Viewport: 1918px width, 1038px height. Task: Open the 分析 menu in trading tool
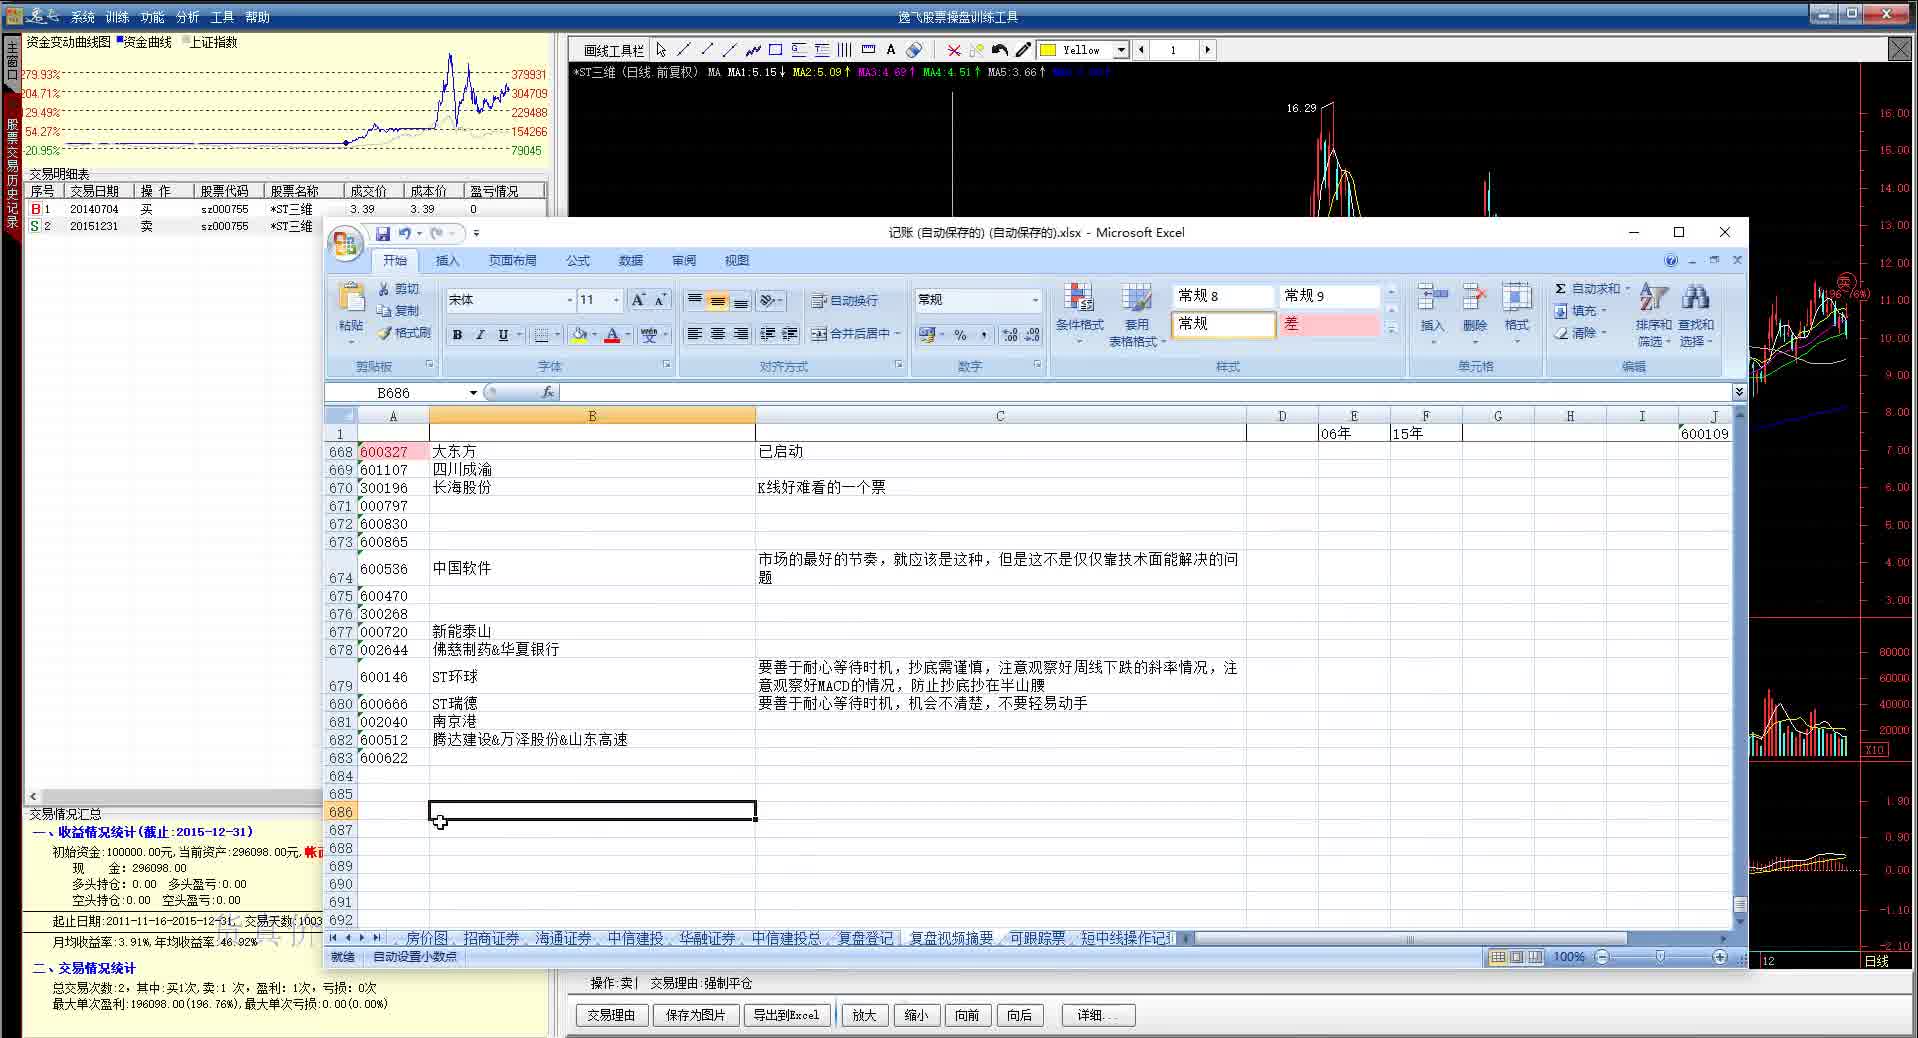click(187, 17)
